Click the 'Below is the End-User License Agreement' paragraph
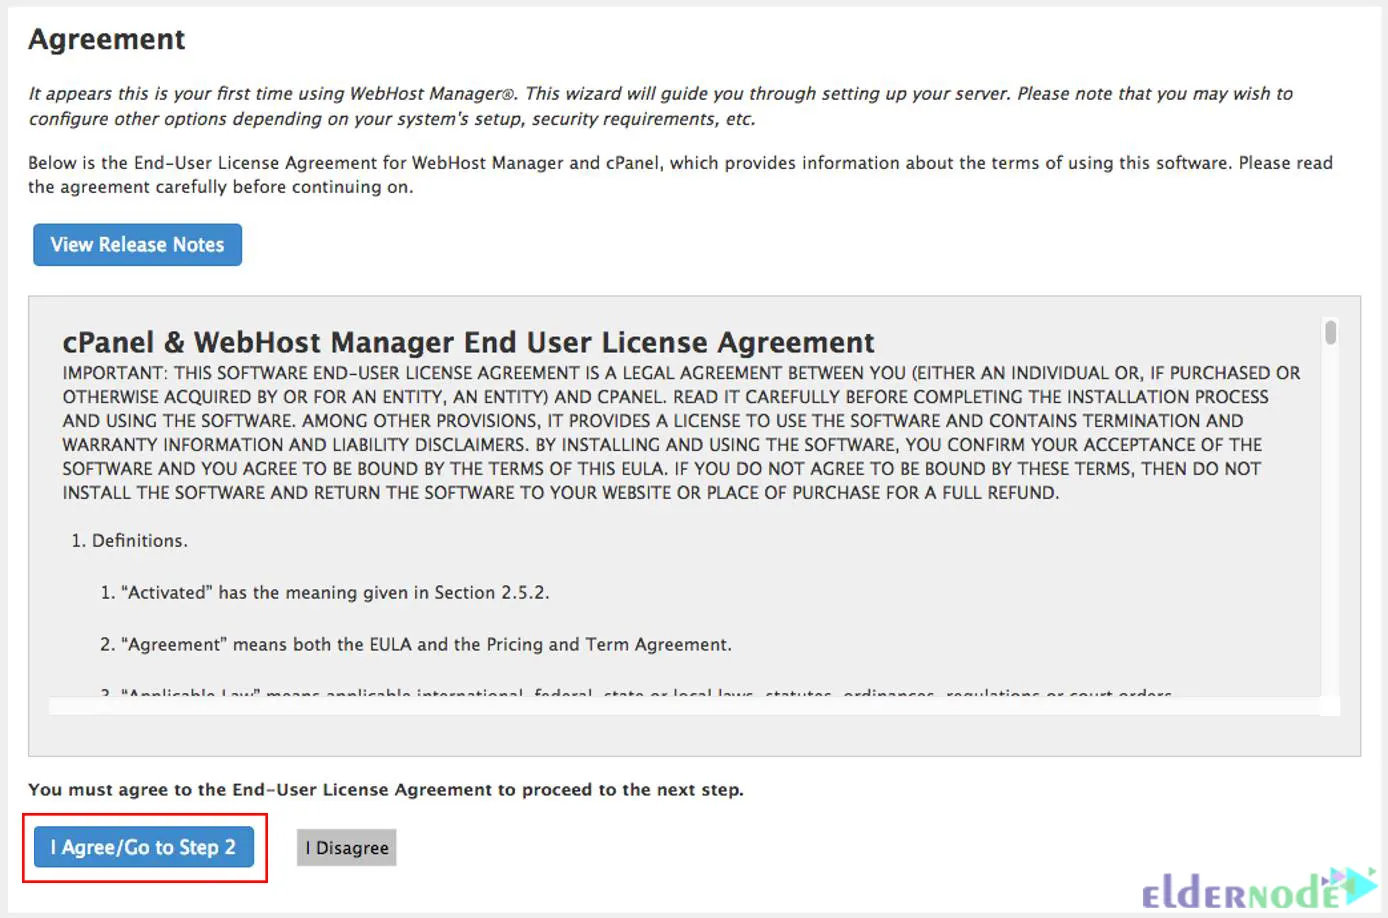Viewport: 1388px width, 918px height. [x=680, y=175]
